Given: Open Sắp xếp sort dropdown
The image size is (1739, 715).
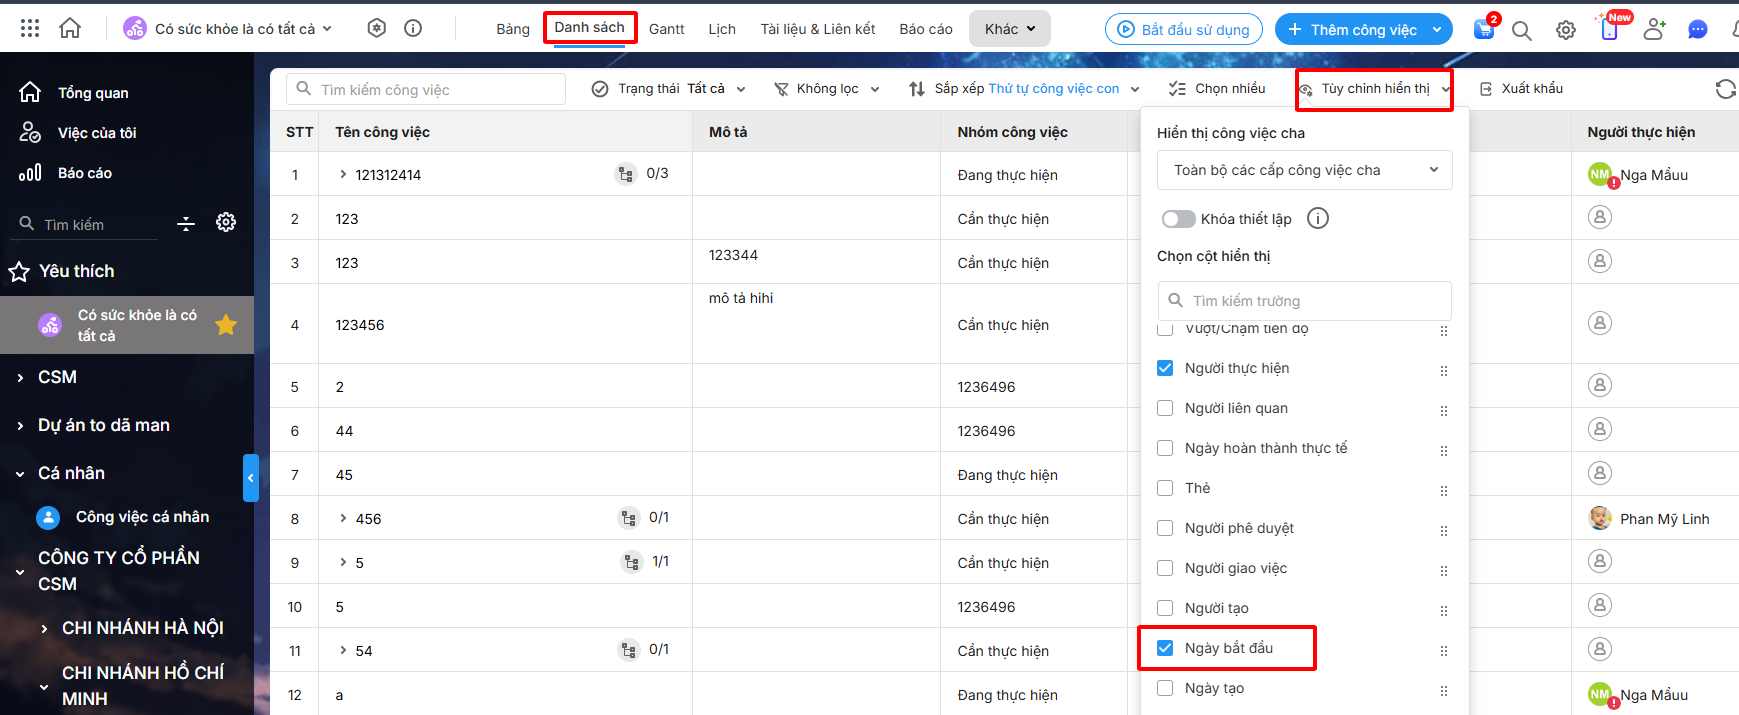Looking at the screenshot, I should click(x=1024, y=89).
